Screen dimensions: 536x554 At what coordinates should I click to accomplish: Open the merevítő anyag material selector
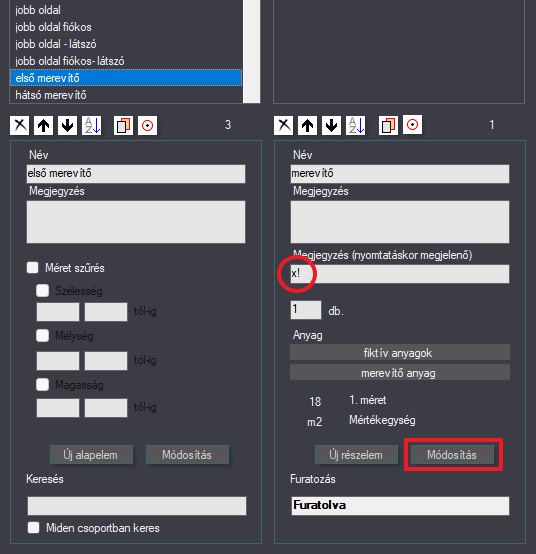click(400, 373)
